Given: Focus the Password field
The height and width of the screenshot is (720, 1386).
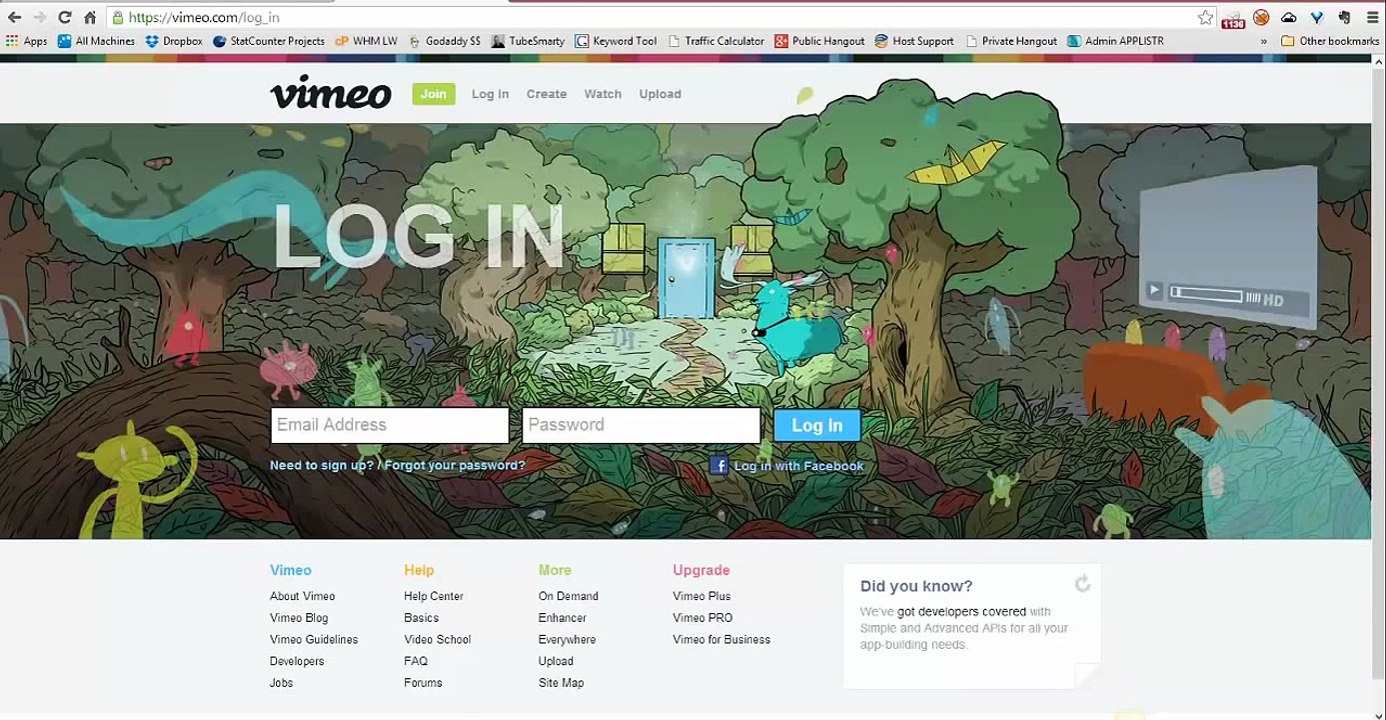Looking at the screenshot, I should (641, 425).
